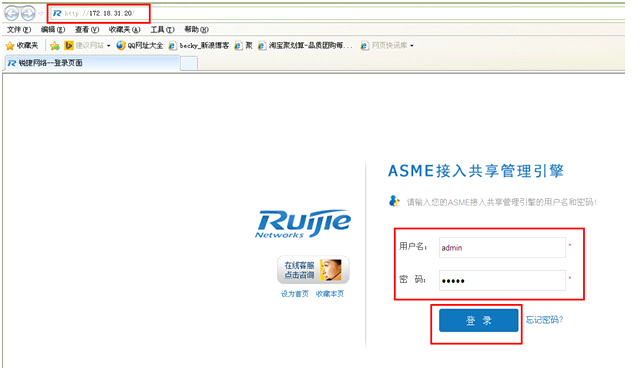This screenshot has width=641, height=368.
Task: Open the 收藏夹 menu in the menu bar
Action: pos(124,29)
